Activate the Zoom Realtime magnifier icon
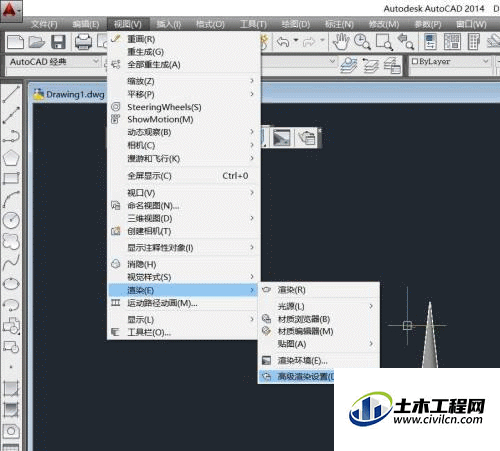This screenshot has width=500, height=451. [362, 42]
